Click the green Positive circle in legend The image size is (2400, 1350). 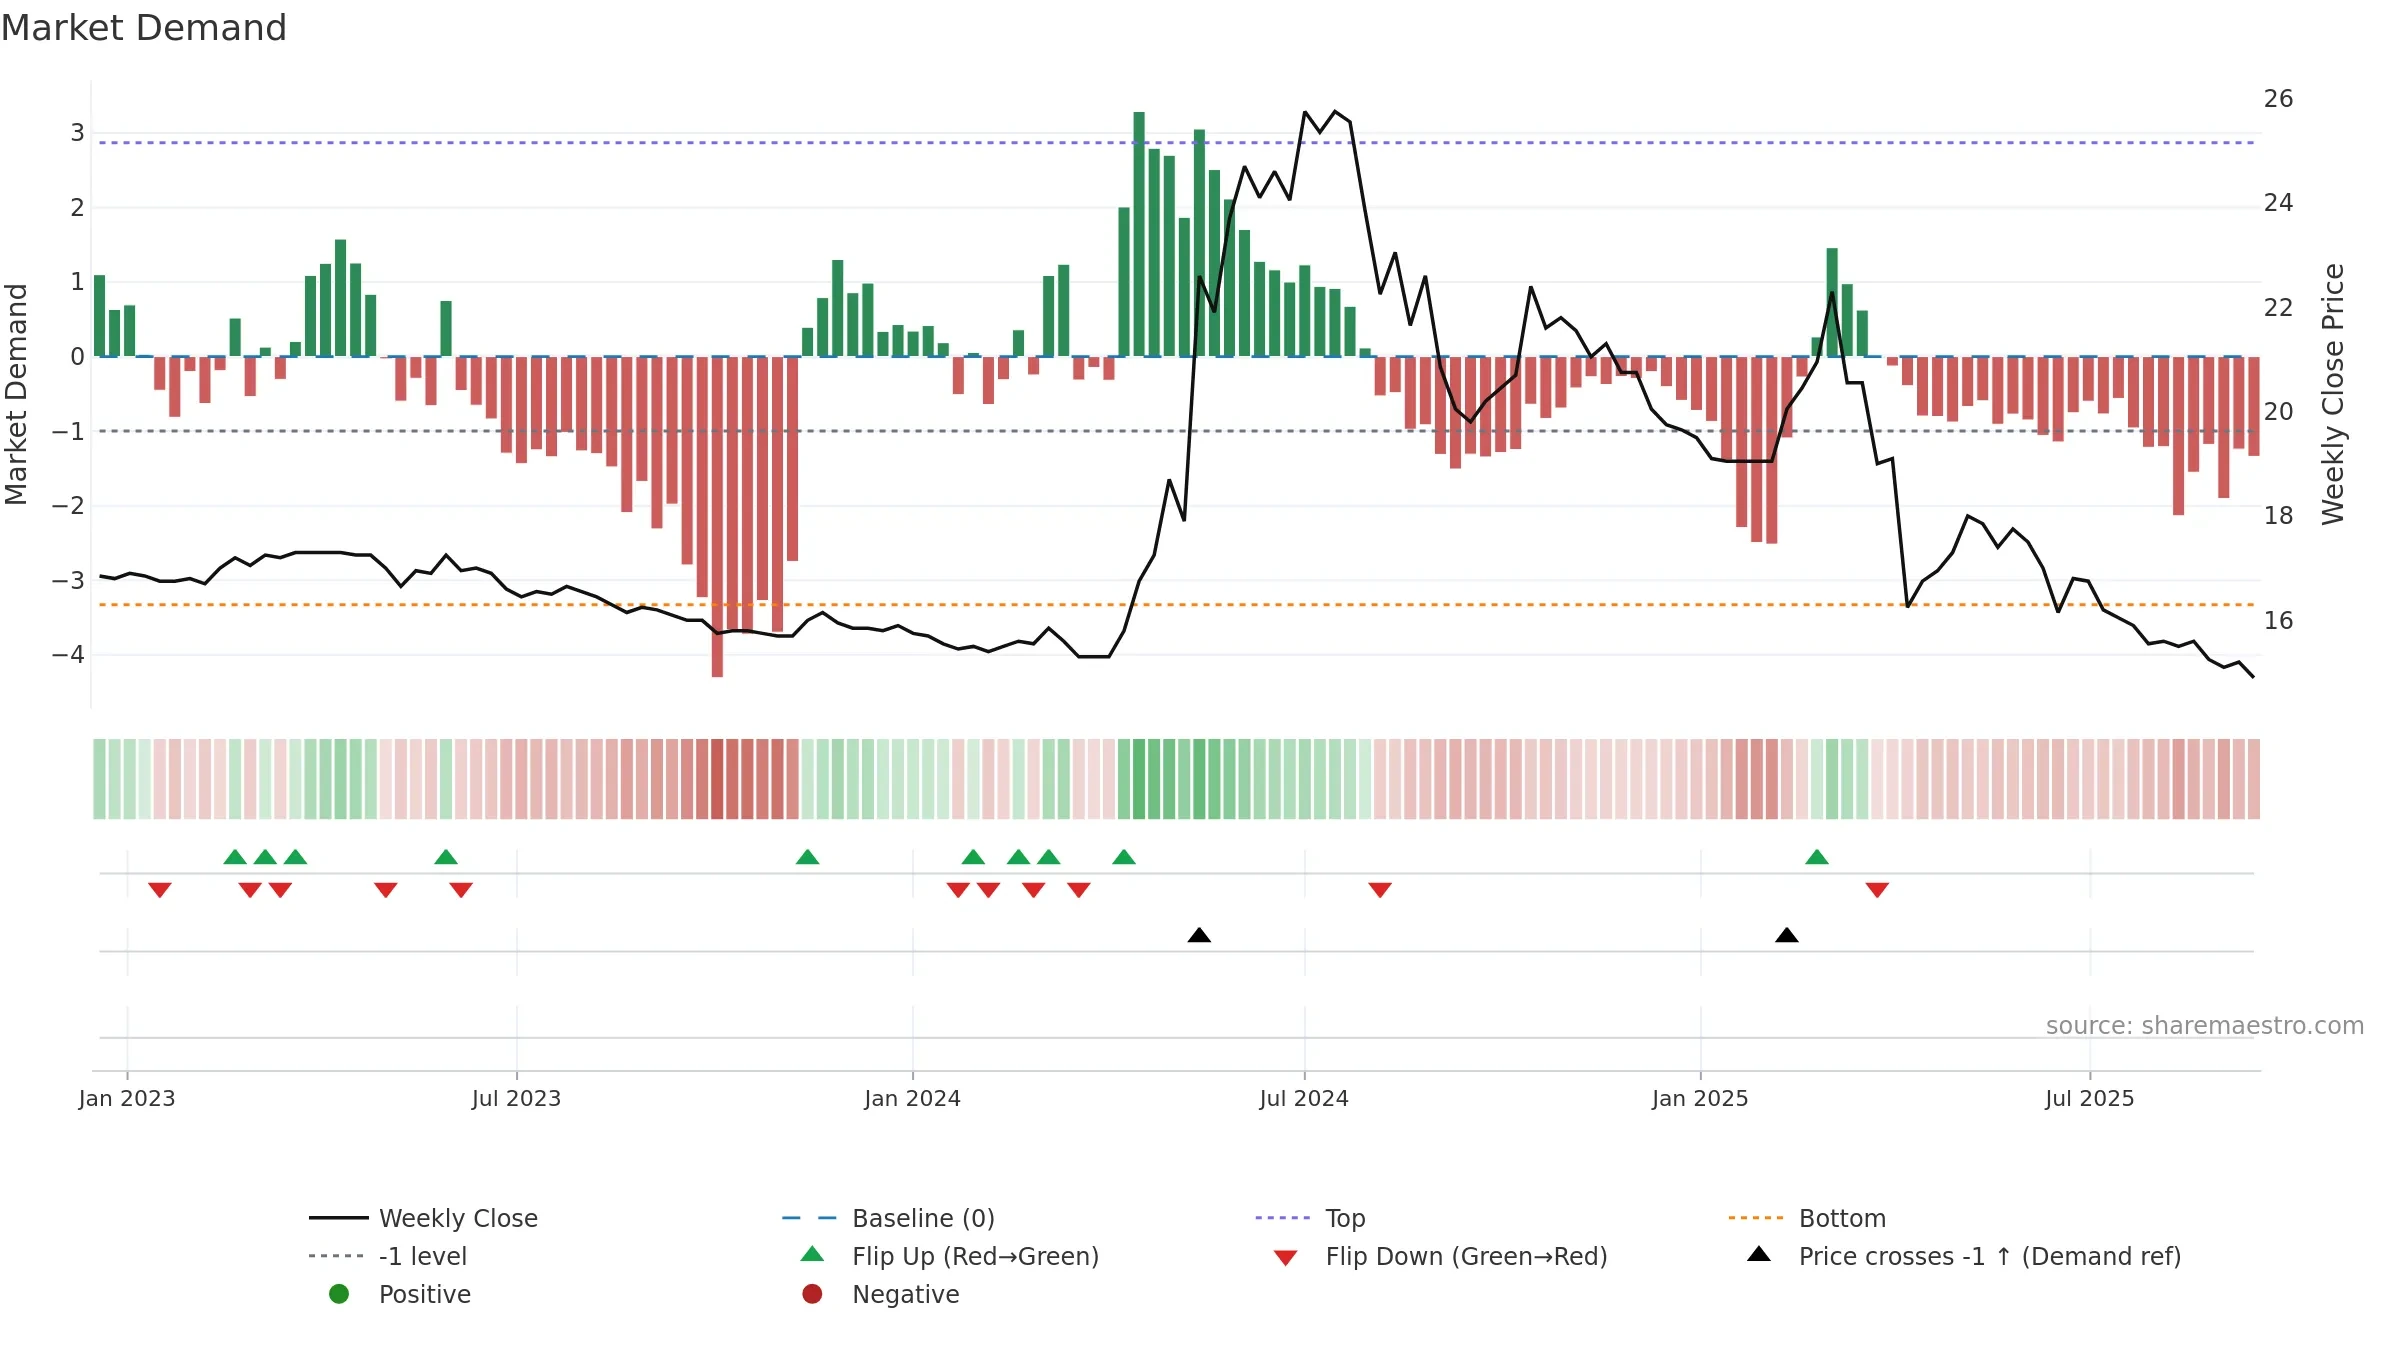click(339, 1294)
